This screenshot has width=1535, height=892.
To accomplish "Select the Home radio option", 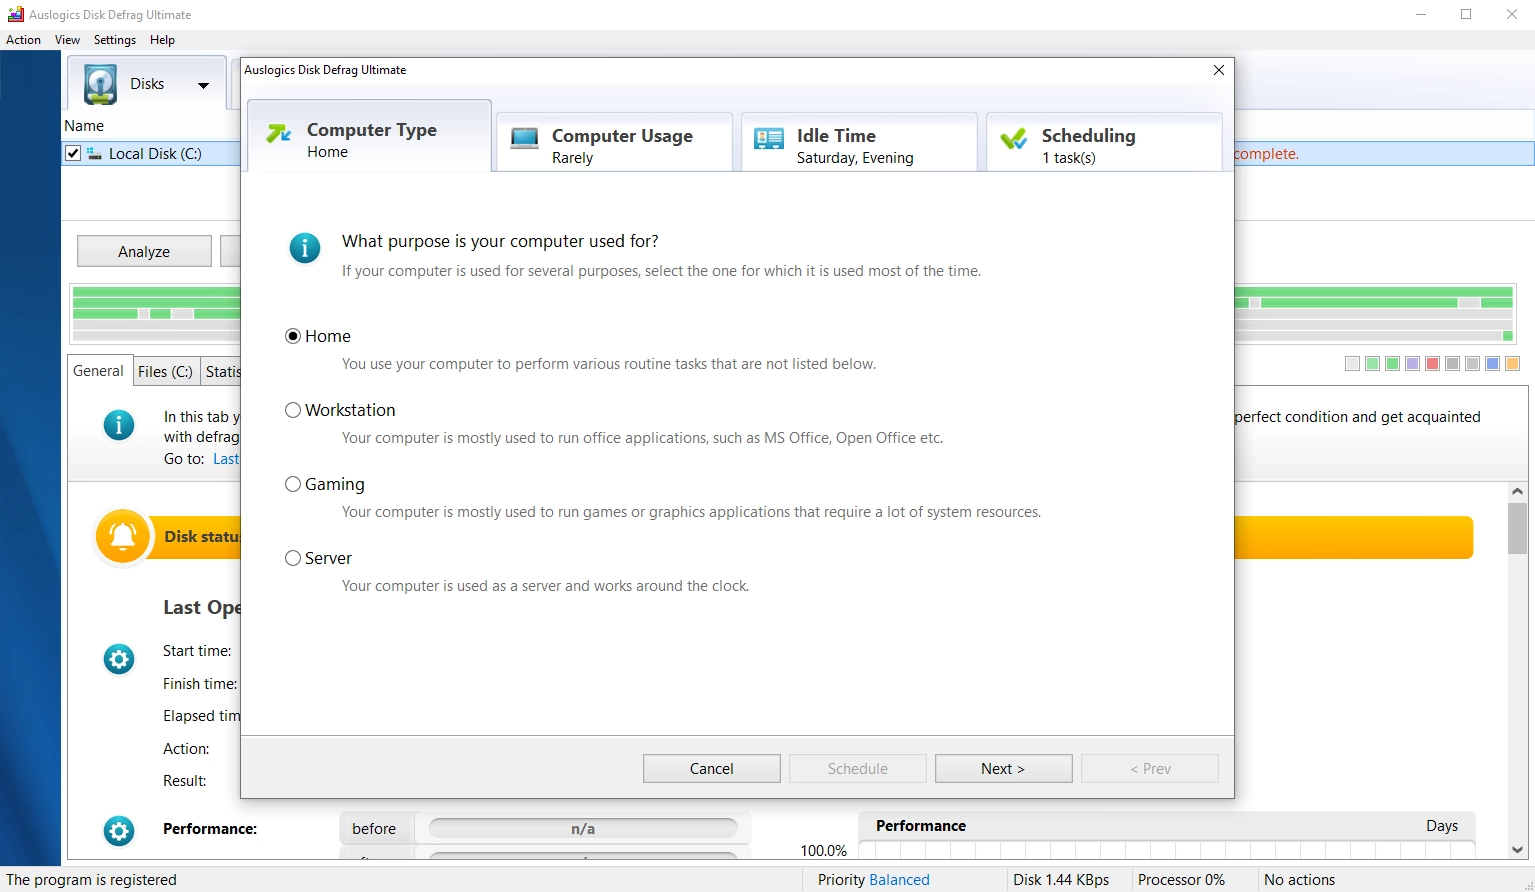I will [293, 336].
